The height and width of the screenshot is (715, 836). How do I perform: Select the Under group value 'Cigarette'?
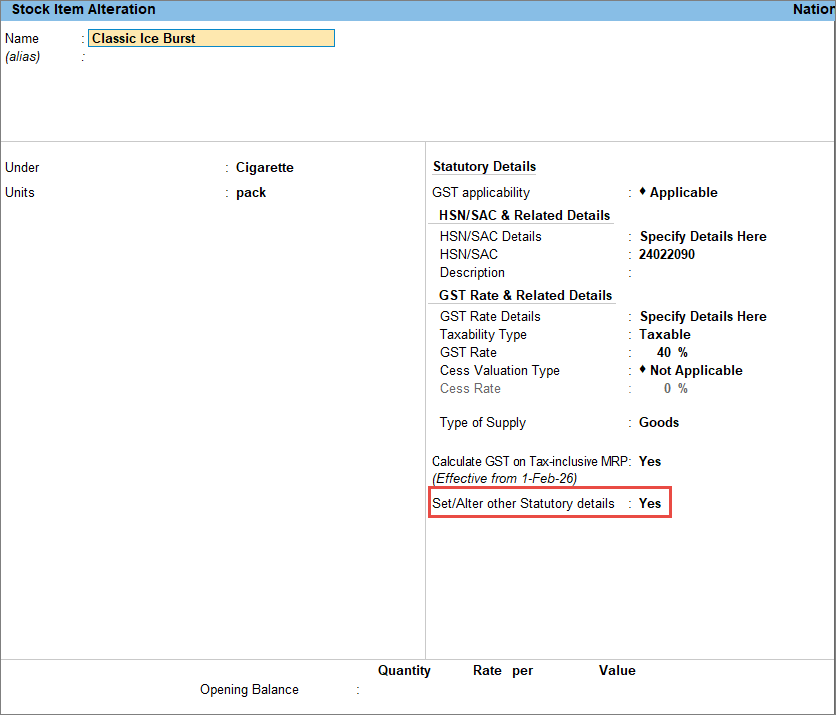coord(265,168)
